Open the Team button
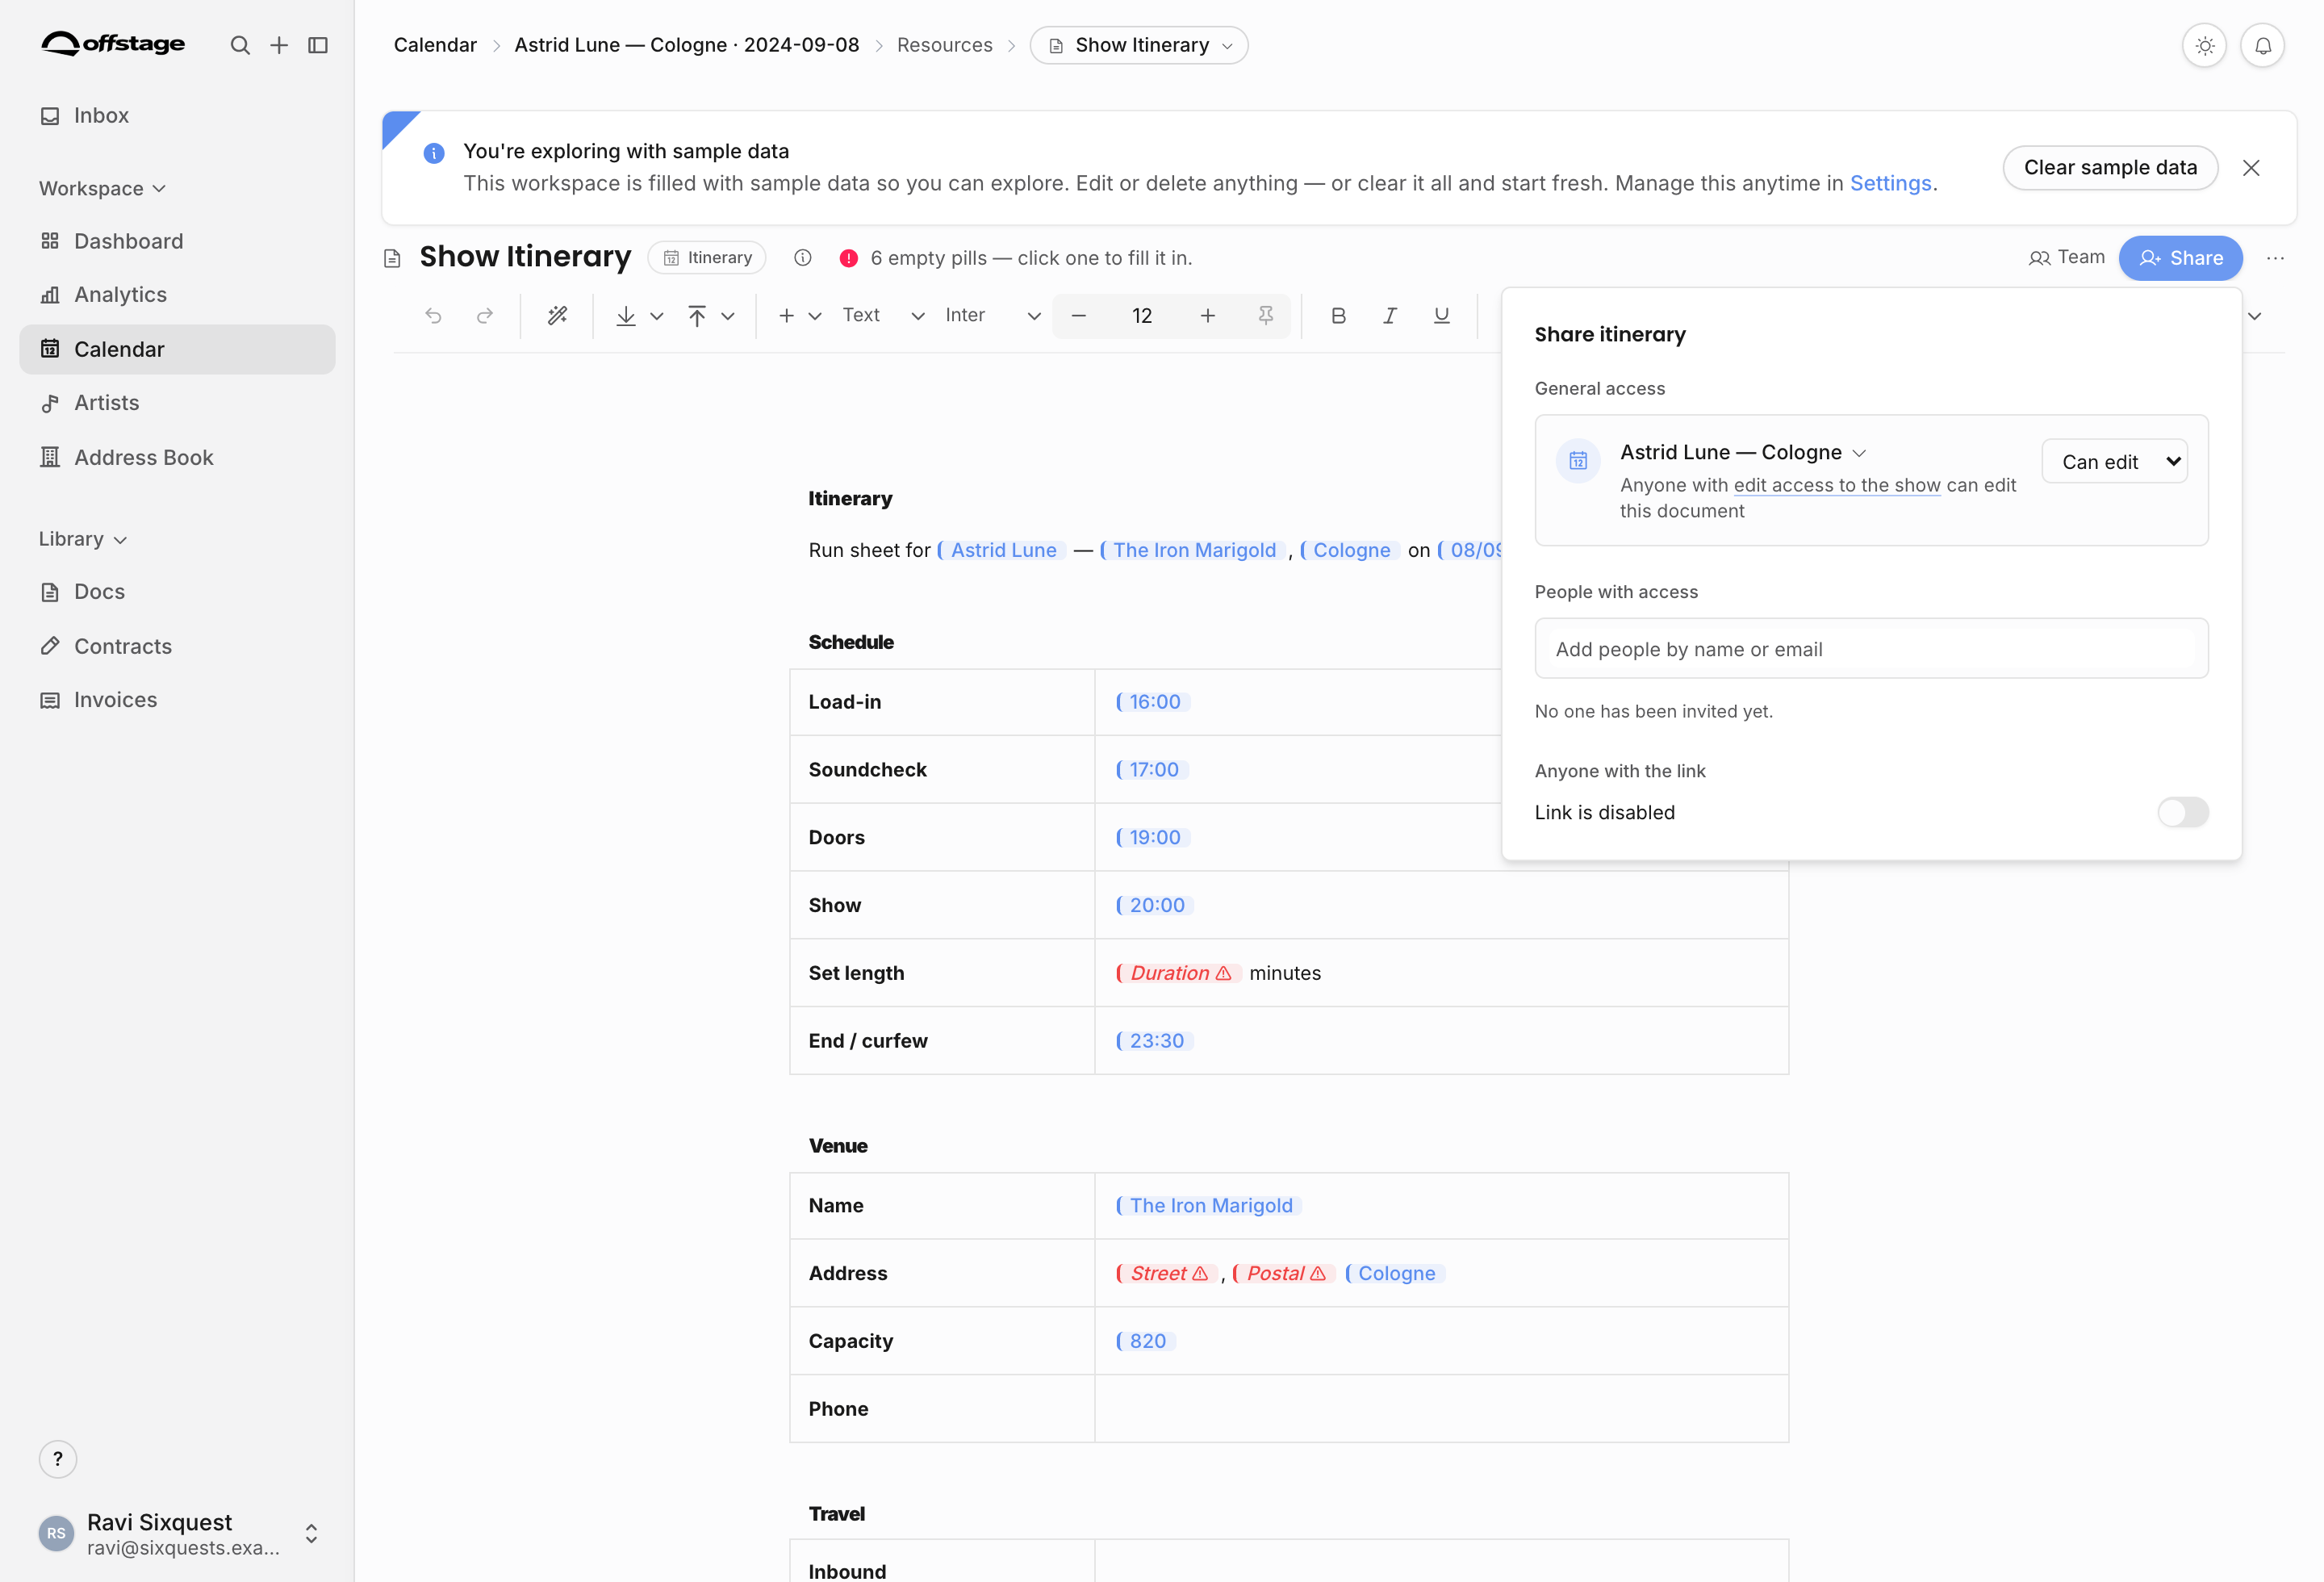Image resolution: width=2324 pixels, height=1582 pixels. coord(2066,257)
